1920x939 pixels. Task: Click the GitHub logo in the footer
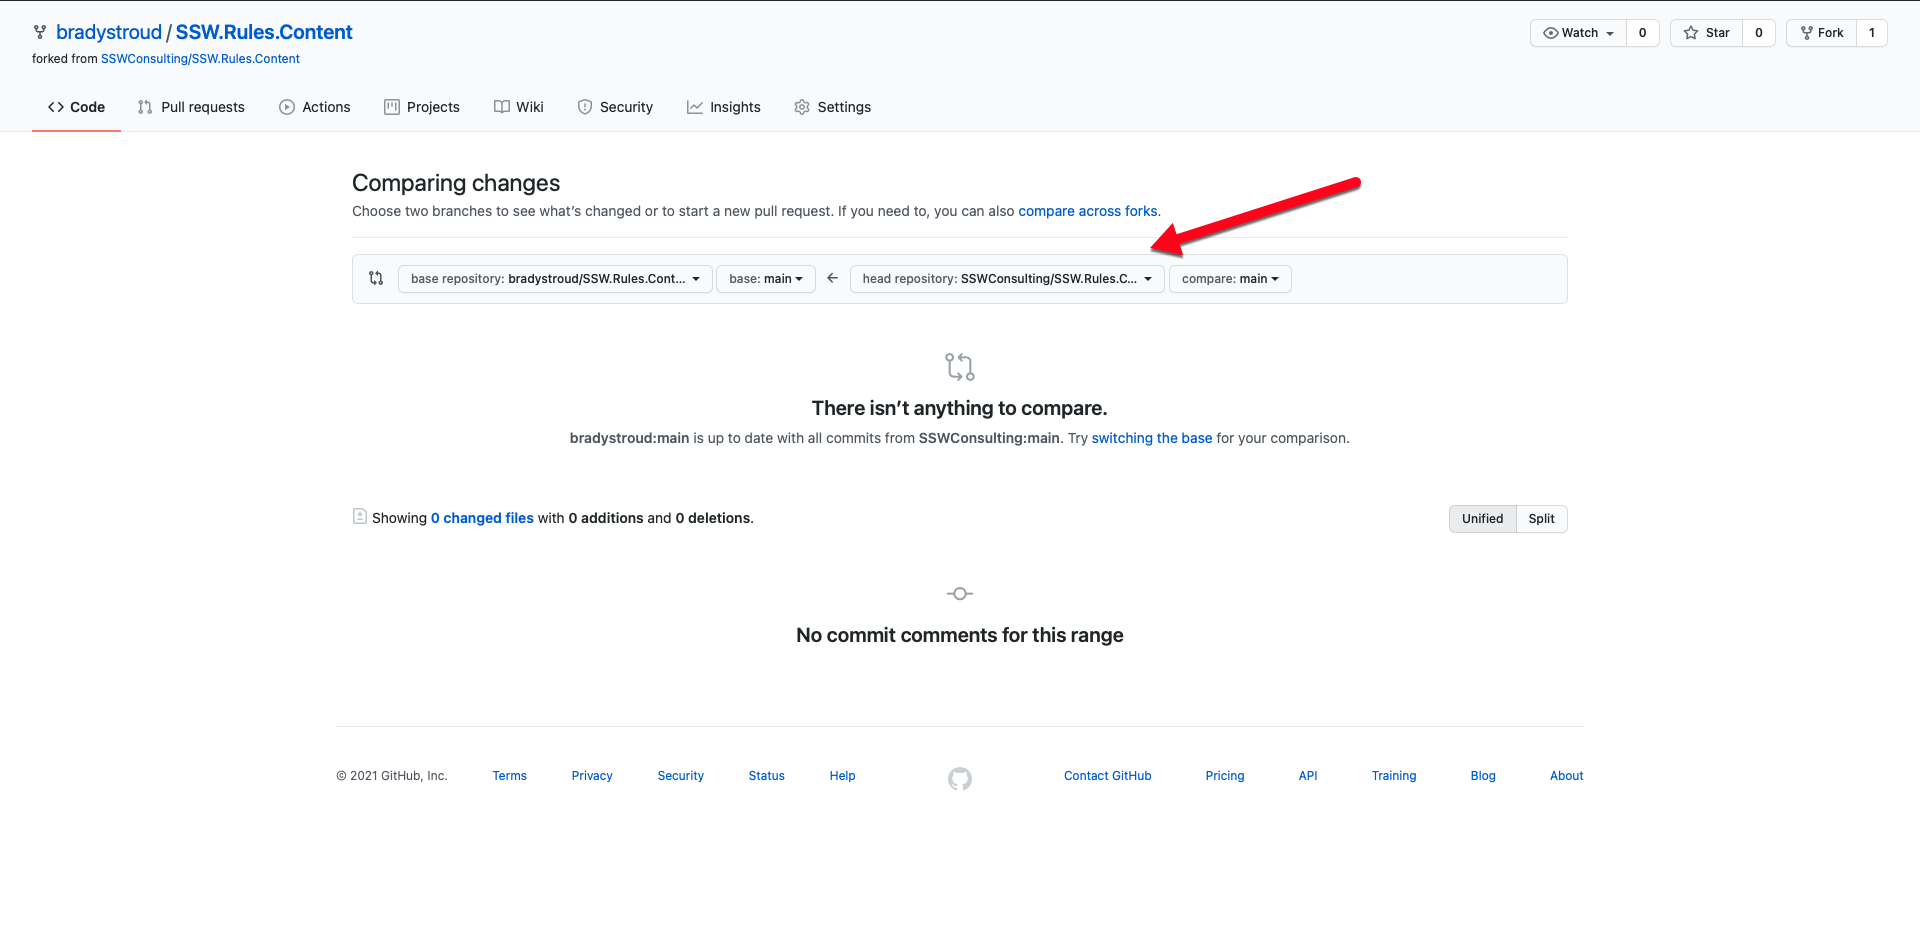coord(960,779)
